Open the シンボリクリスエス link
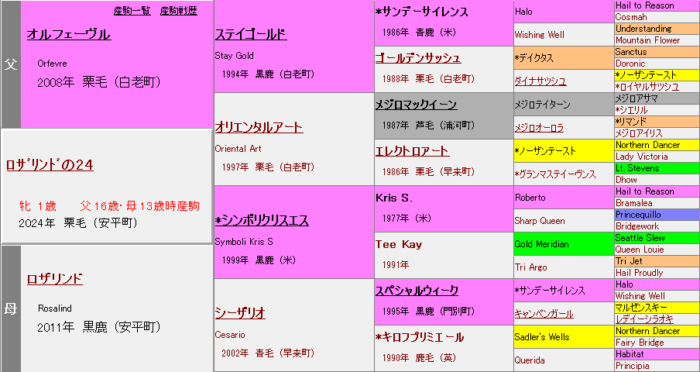 click(x=262, y=221)
